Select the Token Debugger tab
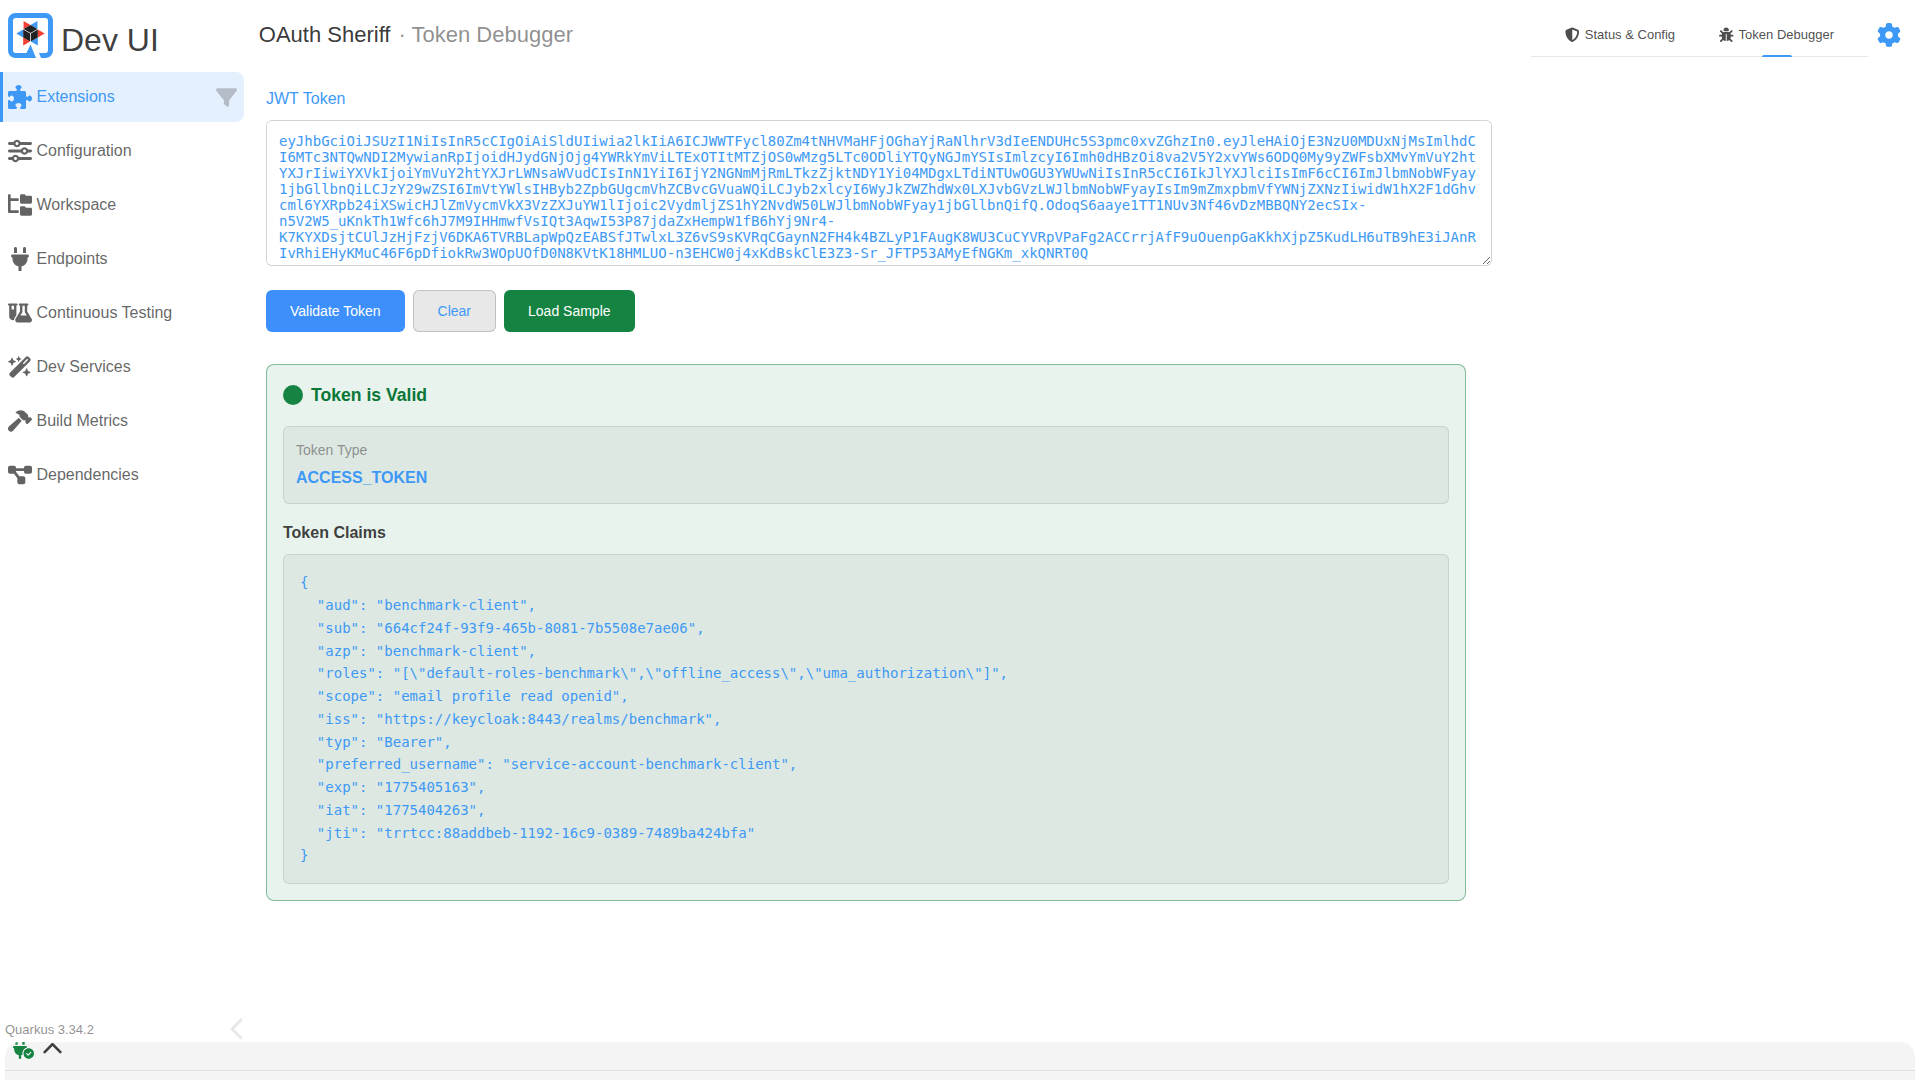This screenshot has height=1080, width=1920. 1776,35
